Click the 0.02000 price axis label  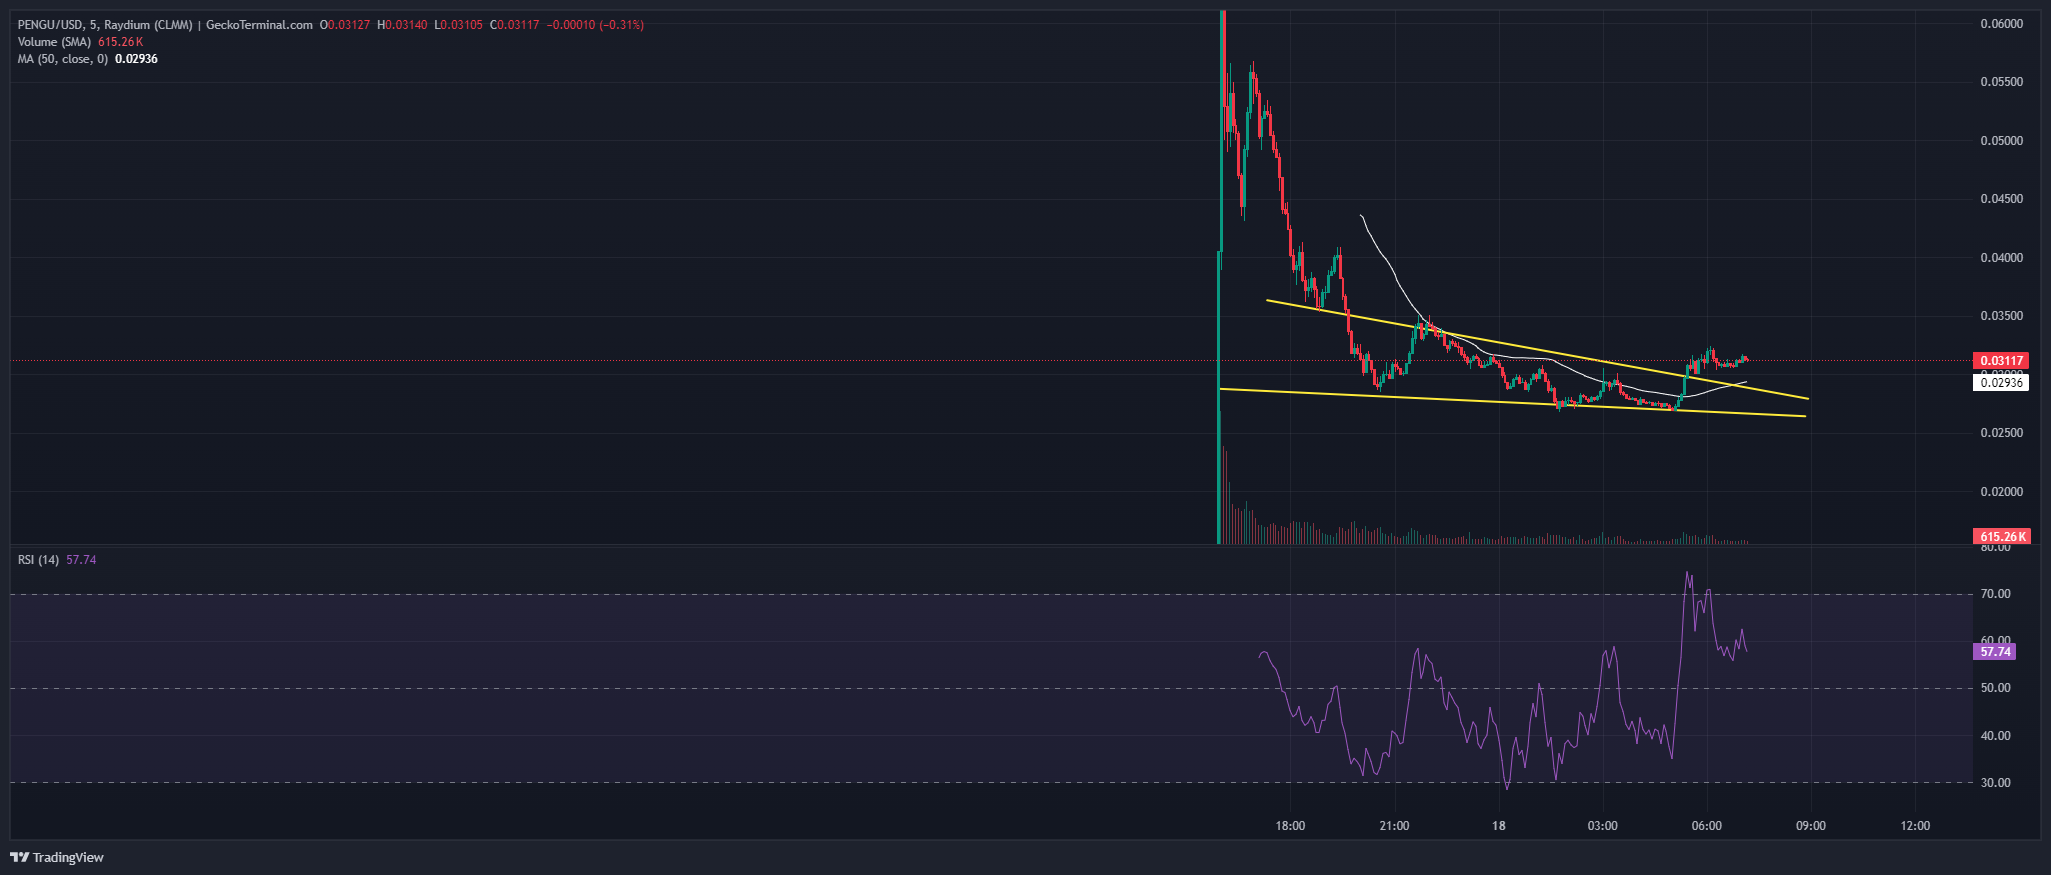coord(2001,492)
